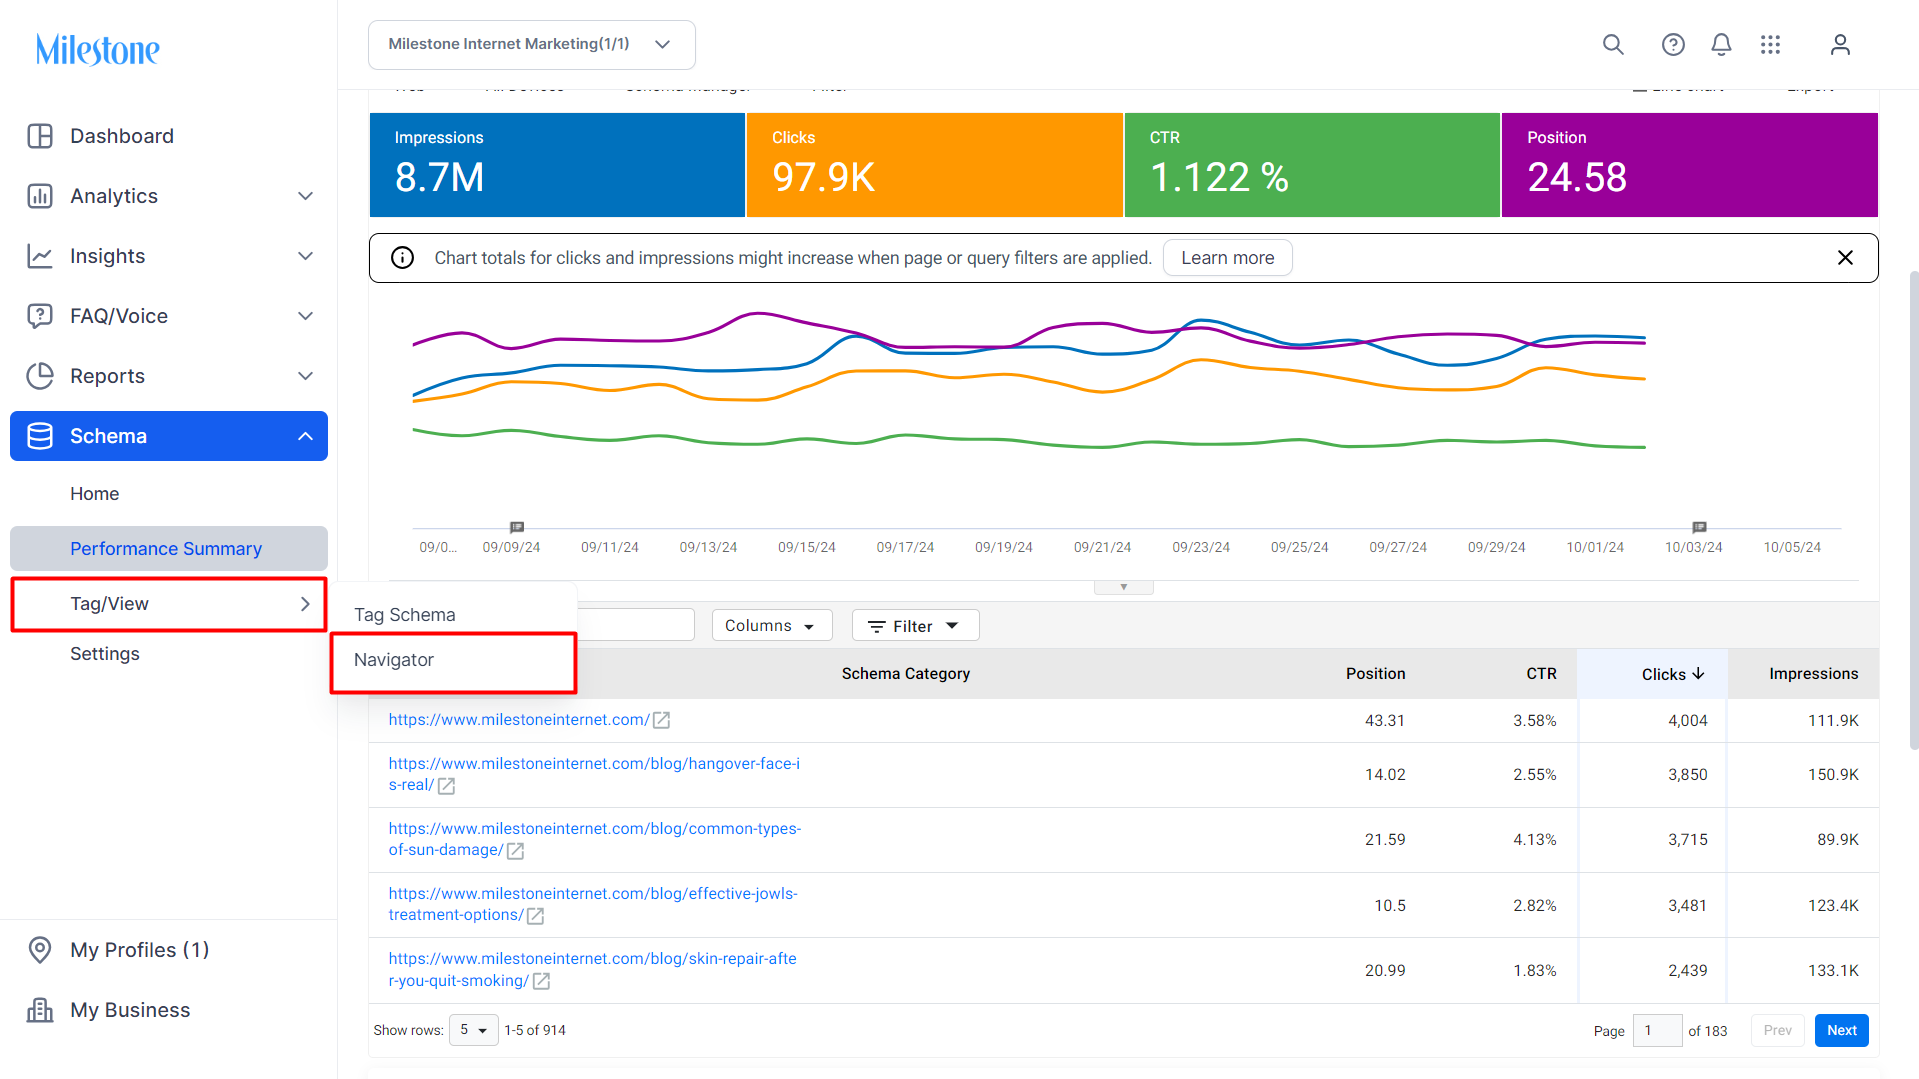The image size is (1919, 1079).
Task: Toggle the Impressions metric card
Action: 557,165
